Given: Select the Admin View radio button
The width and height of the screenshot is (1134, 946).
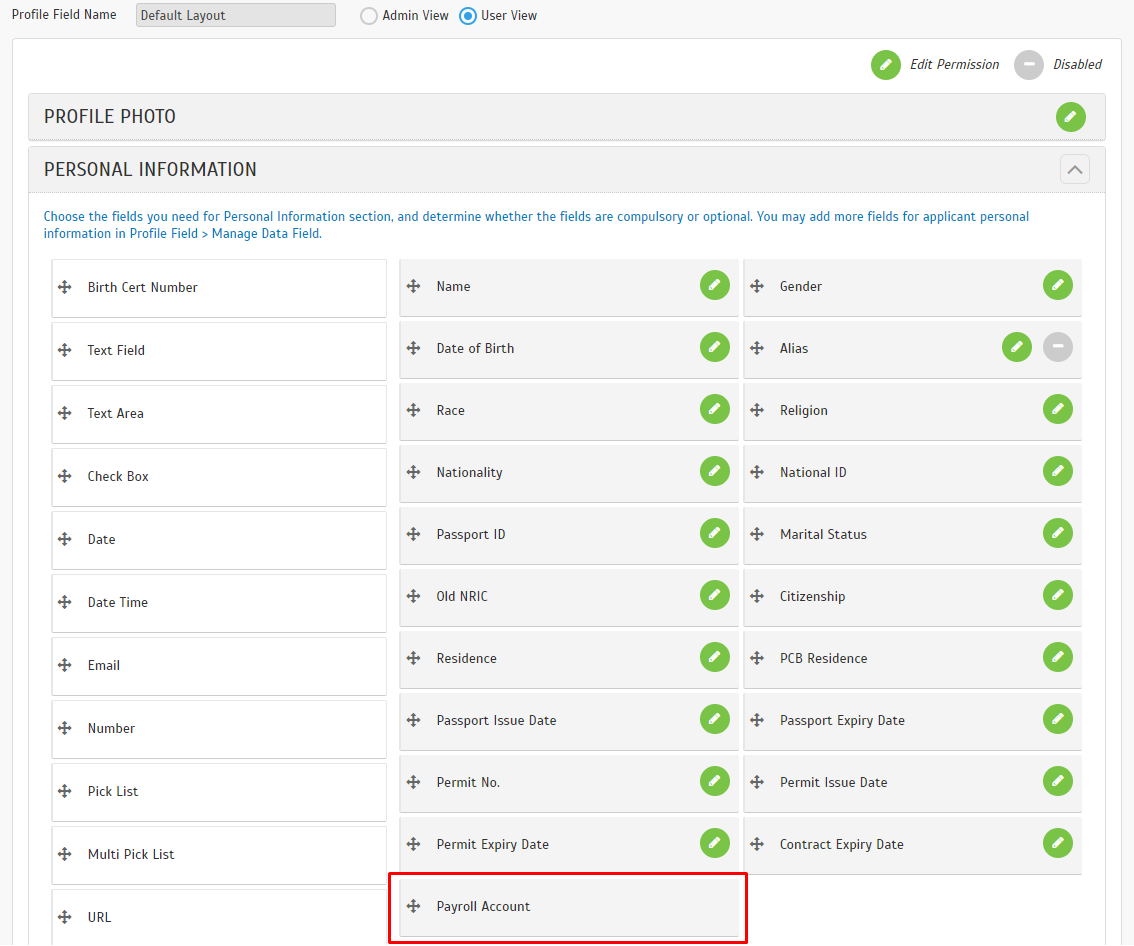Looking at the screenshot, I should 369,16.
